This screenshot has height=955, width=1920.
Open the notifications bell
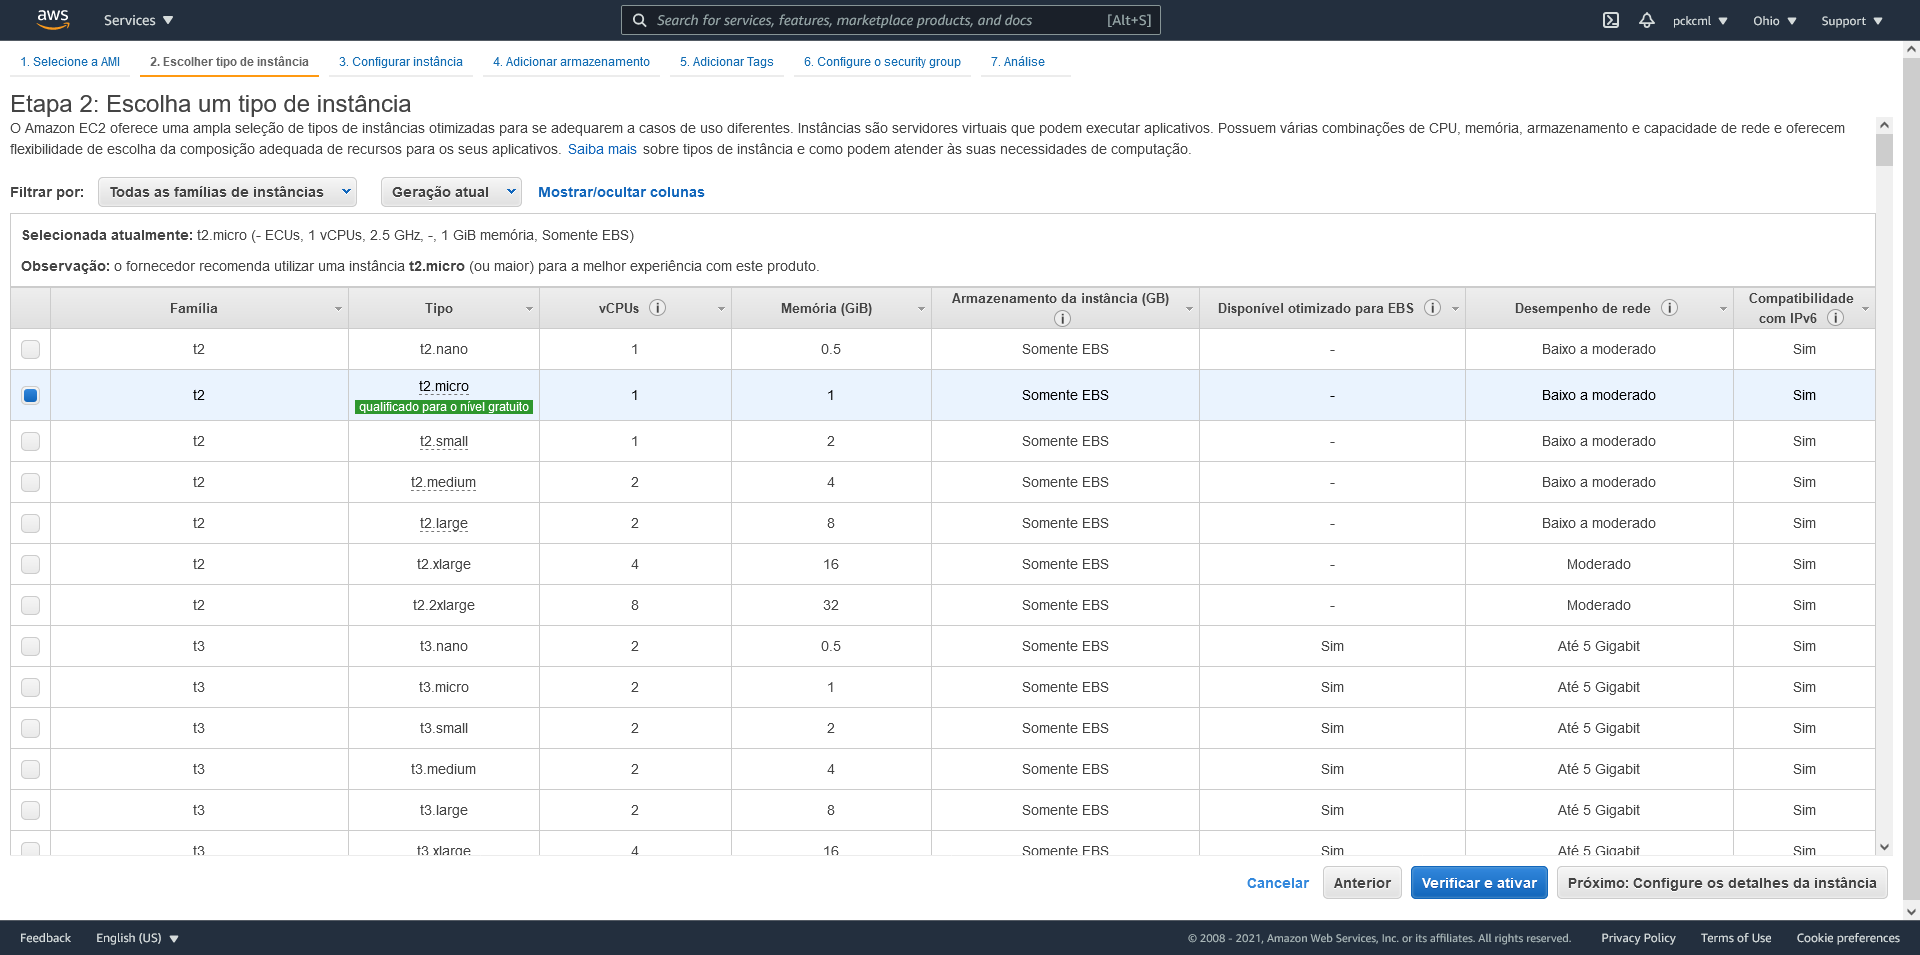pos(1647,19)
